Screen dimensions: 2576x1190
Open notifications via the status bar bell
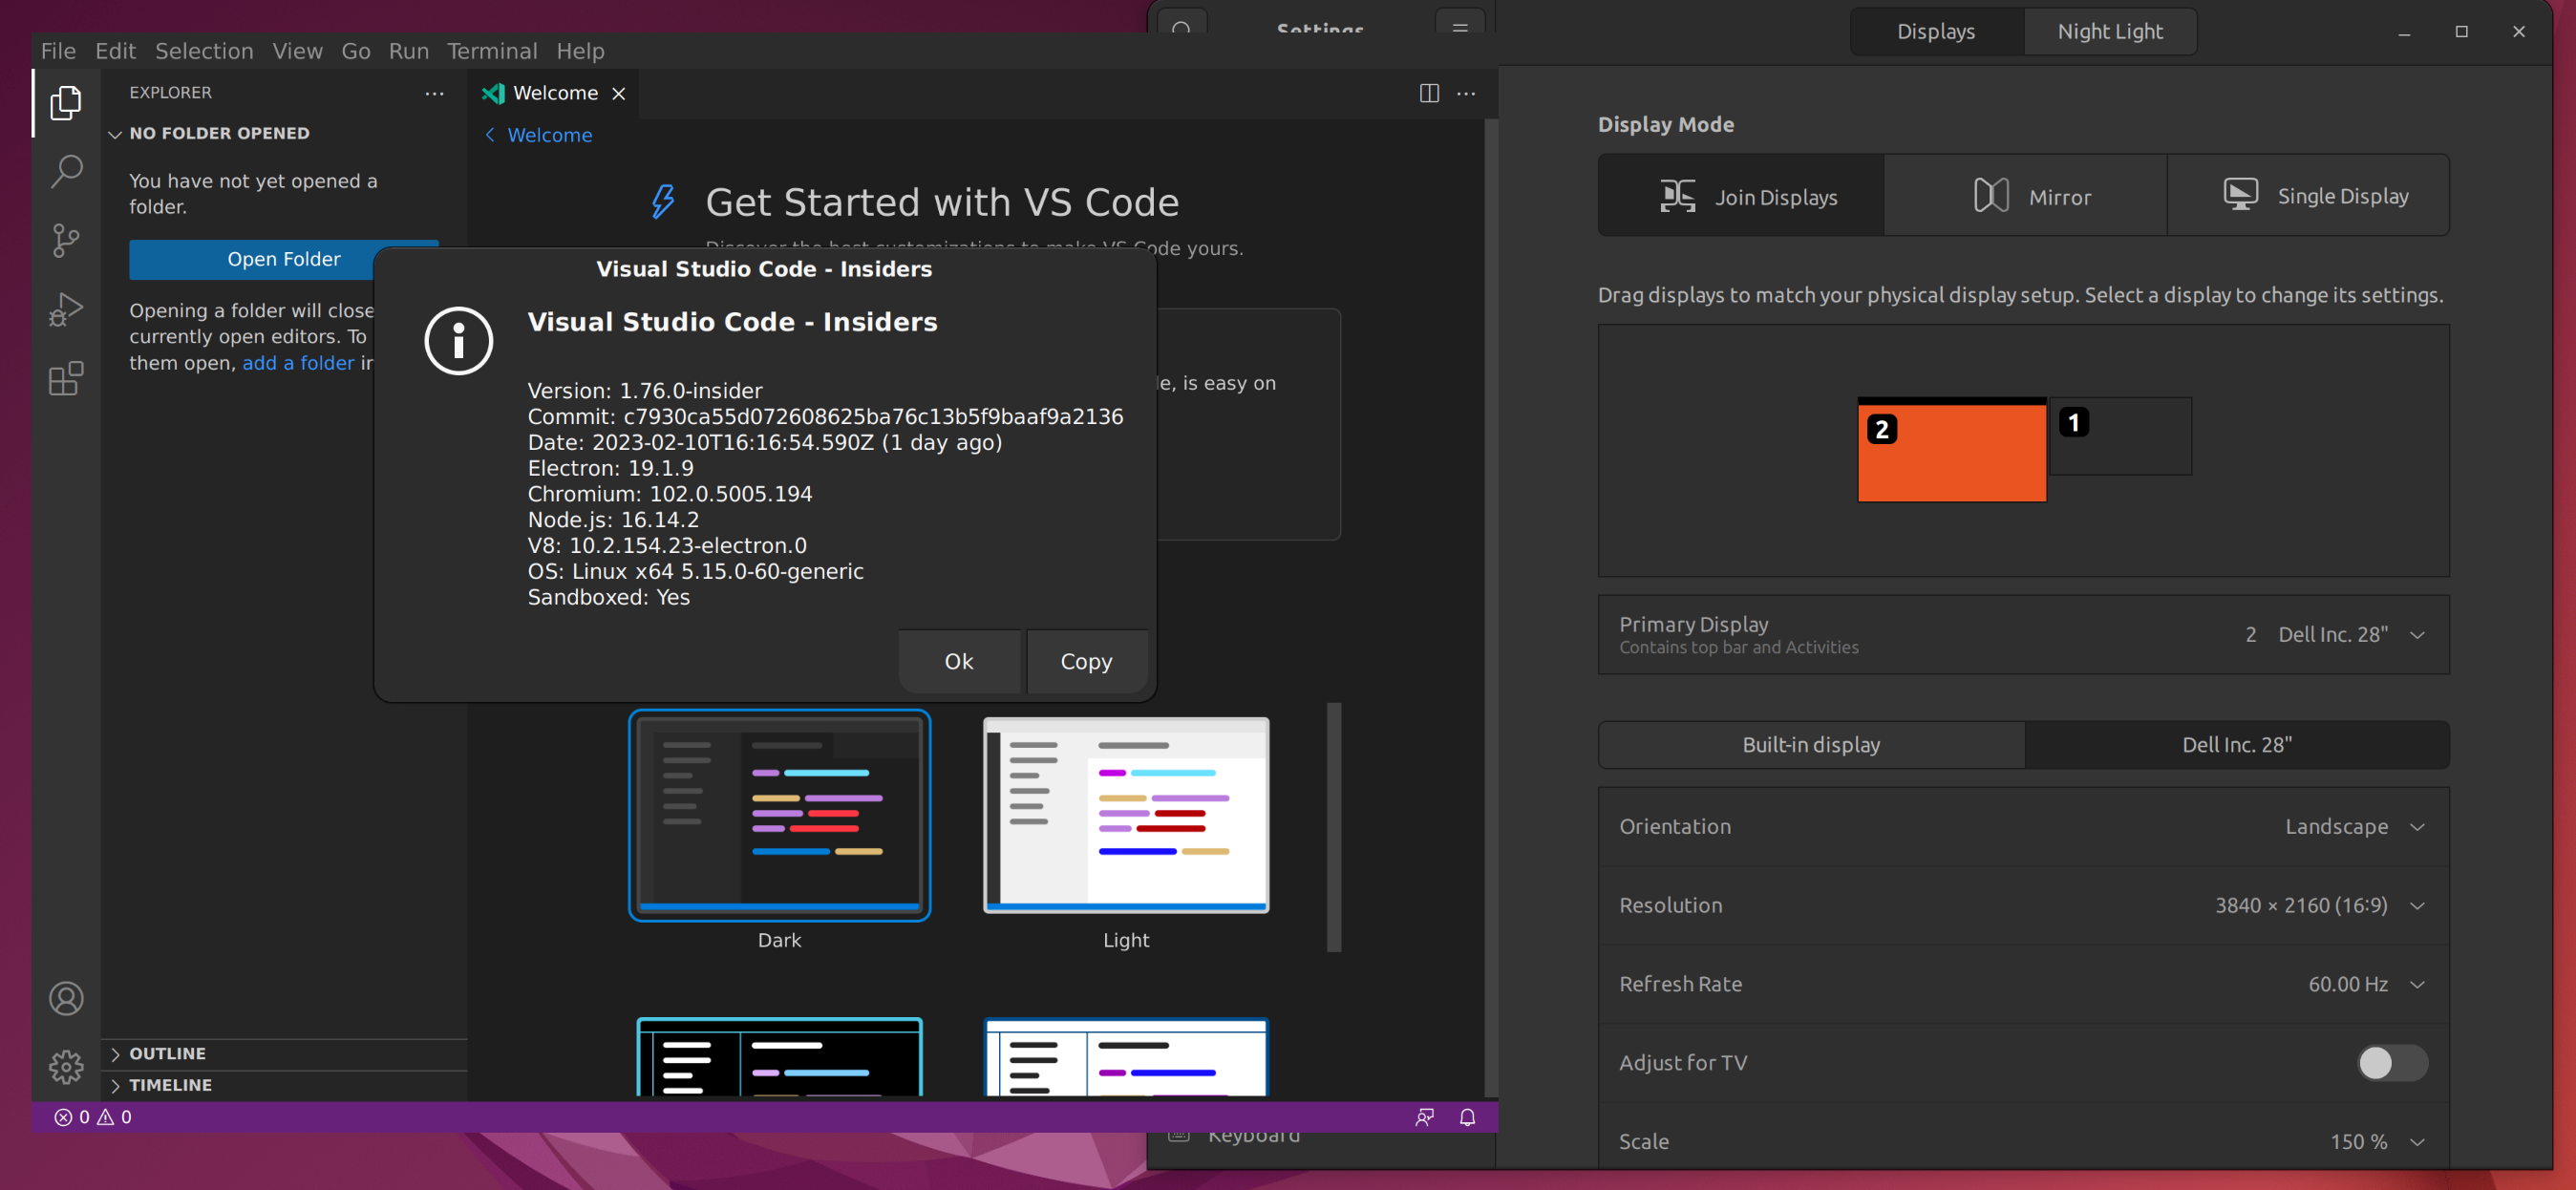1467,1117
